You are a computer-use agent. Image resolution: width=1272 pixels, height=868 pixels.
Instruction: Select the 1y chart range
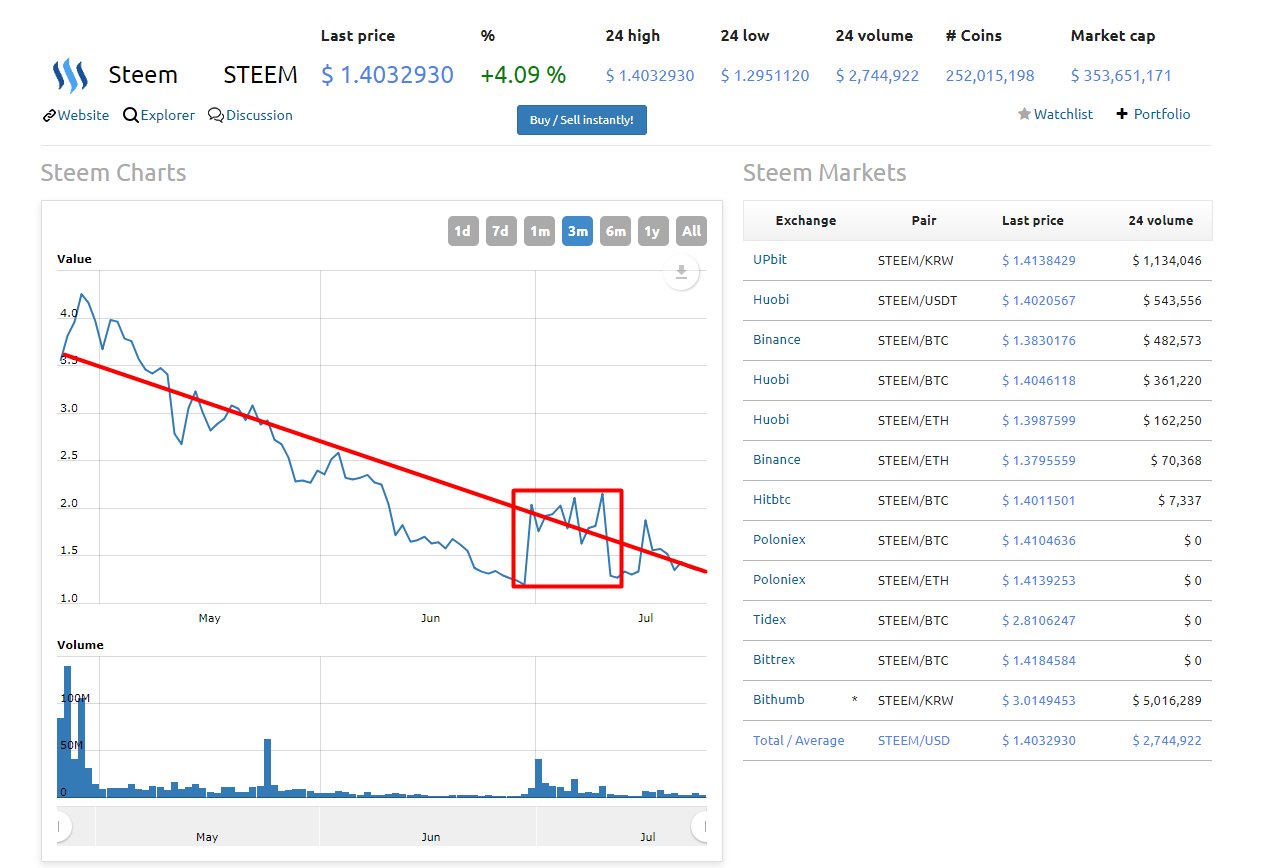(653, 231)
